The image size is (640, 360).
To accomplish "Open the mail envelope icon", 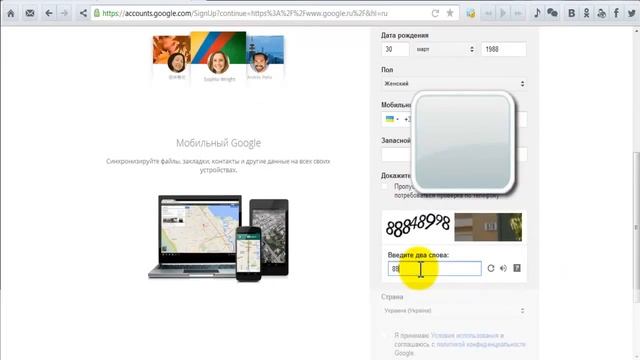I will [30, 13].
